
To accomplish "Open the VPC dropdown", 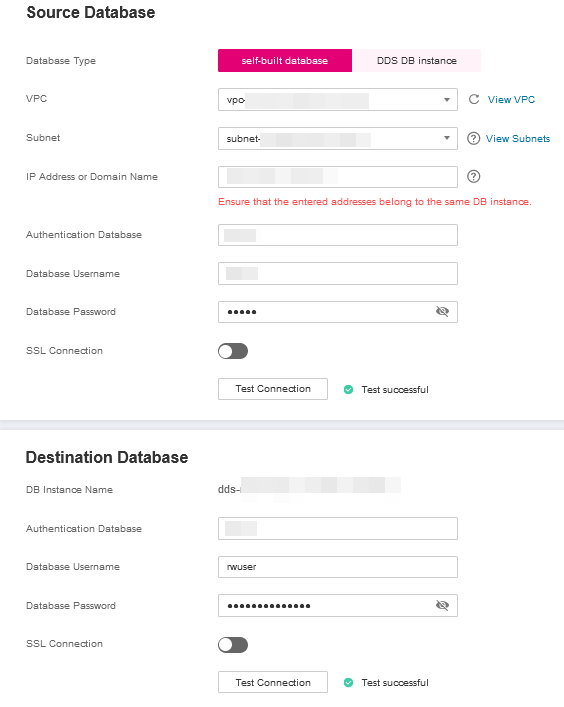I will point(338,100).
